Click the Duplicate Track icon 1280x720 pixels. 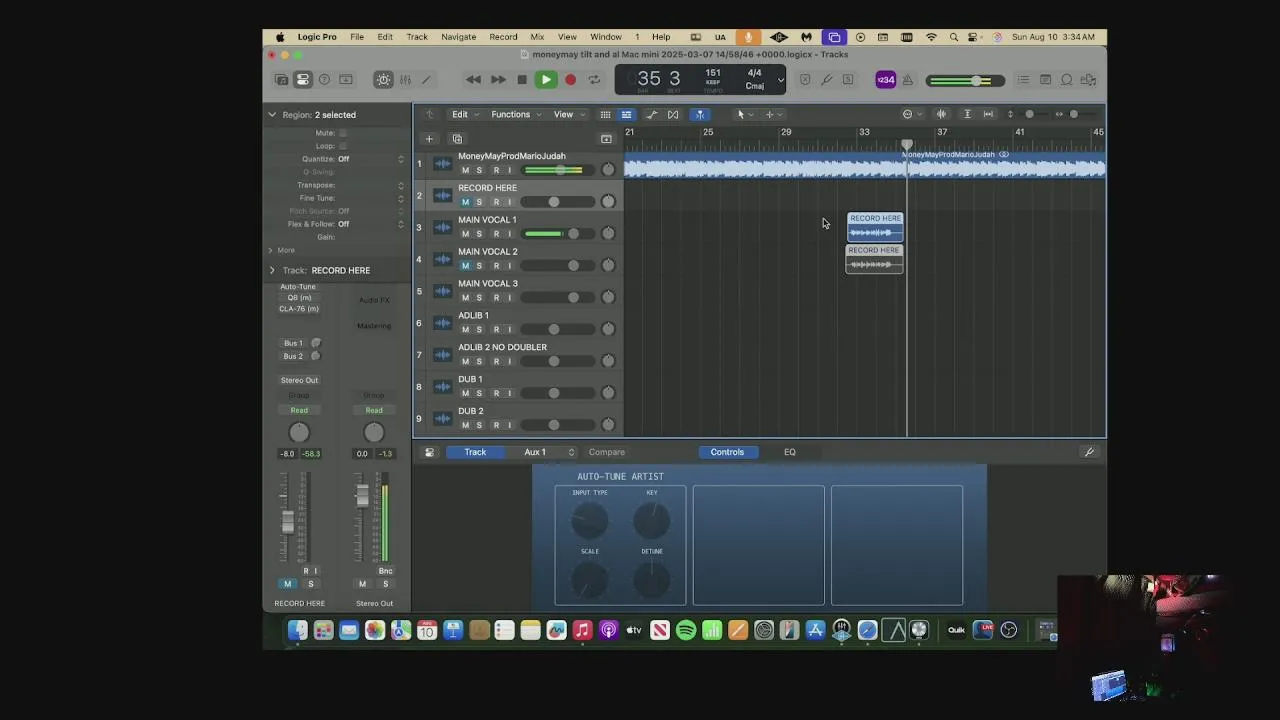point(457,139)
